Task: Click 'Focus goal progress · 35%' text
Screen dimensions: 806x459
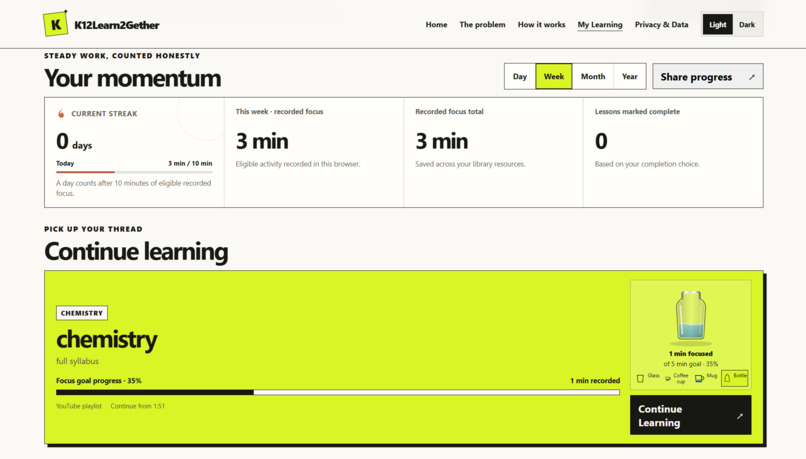Action: (x=99, y=381)
